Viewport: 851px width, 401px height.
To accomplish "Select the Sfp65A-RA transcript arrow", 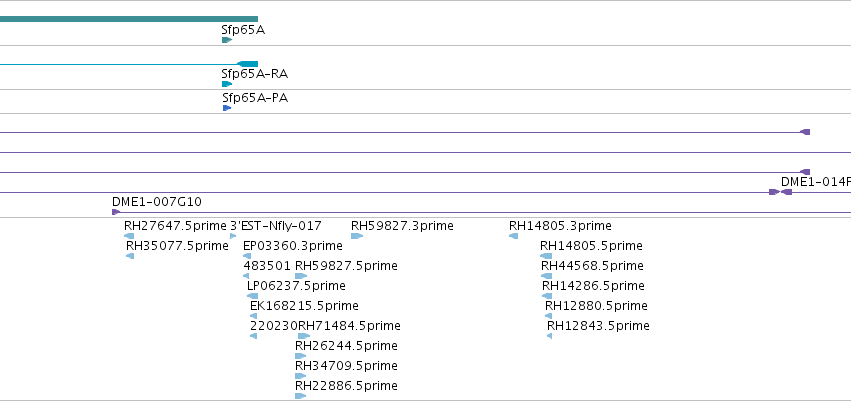I will tap(227, 84).
